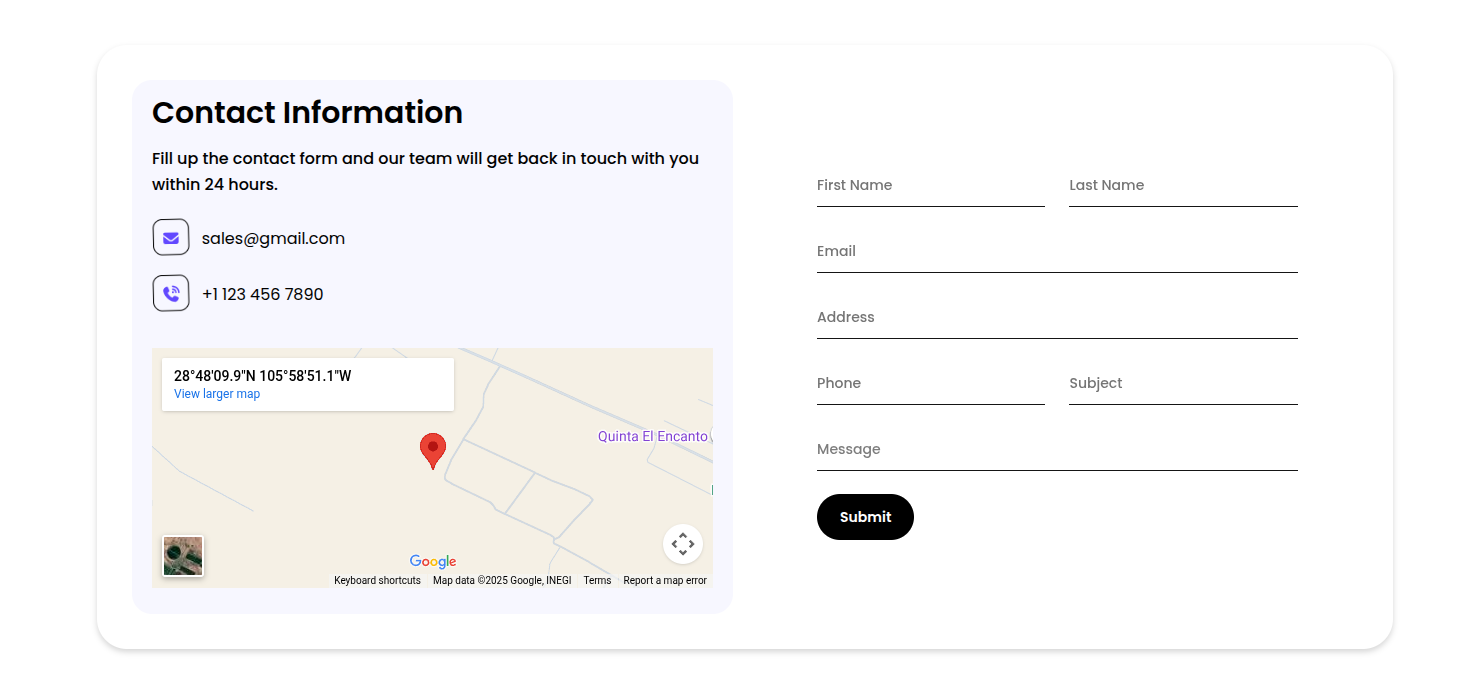Click the +1 123 456 7890 phone number

click(262, 294)
